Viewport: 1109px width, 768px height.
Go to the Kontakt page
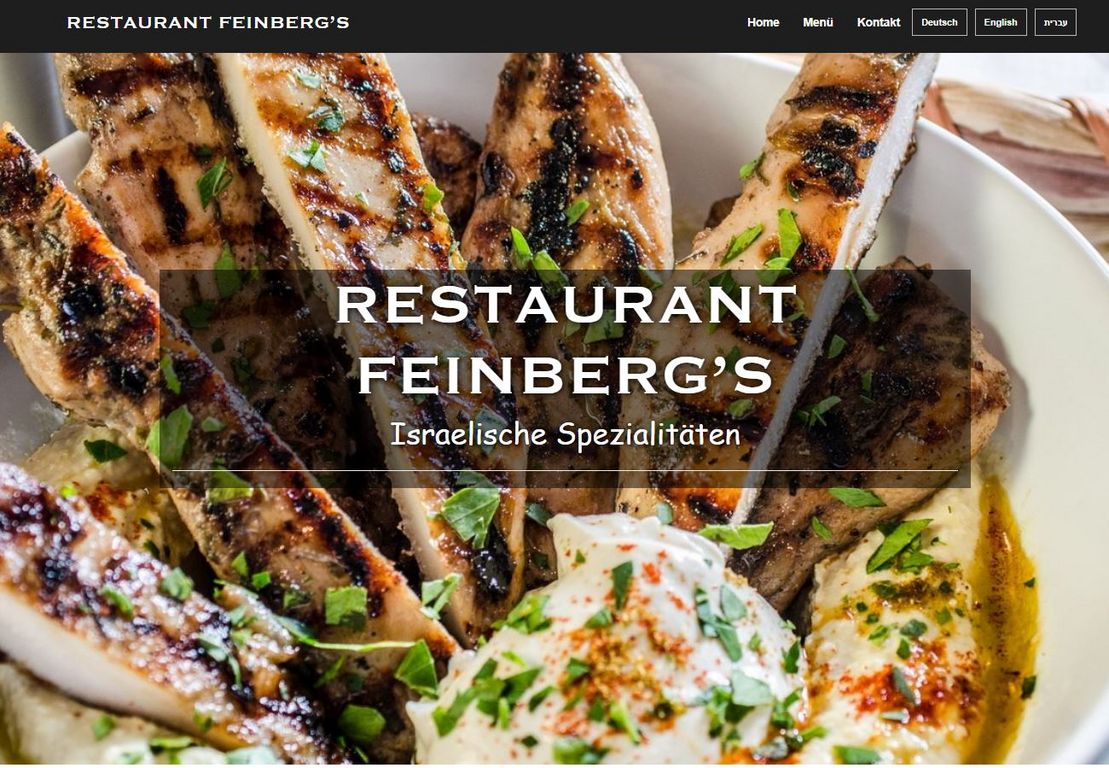tap(878, 23)
